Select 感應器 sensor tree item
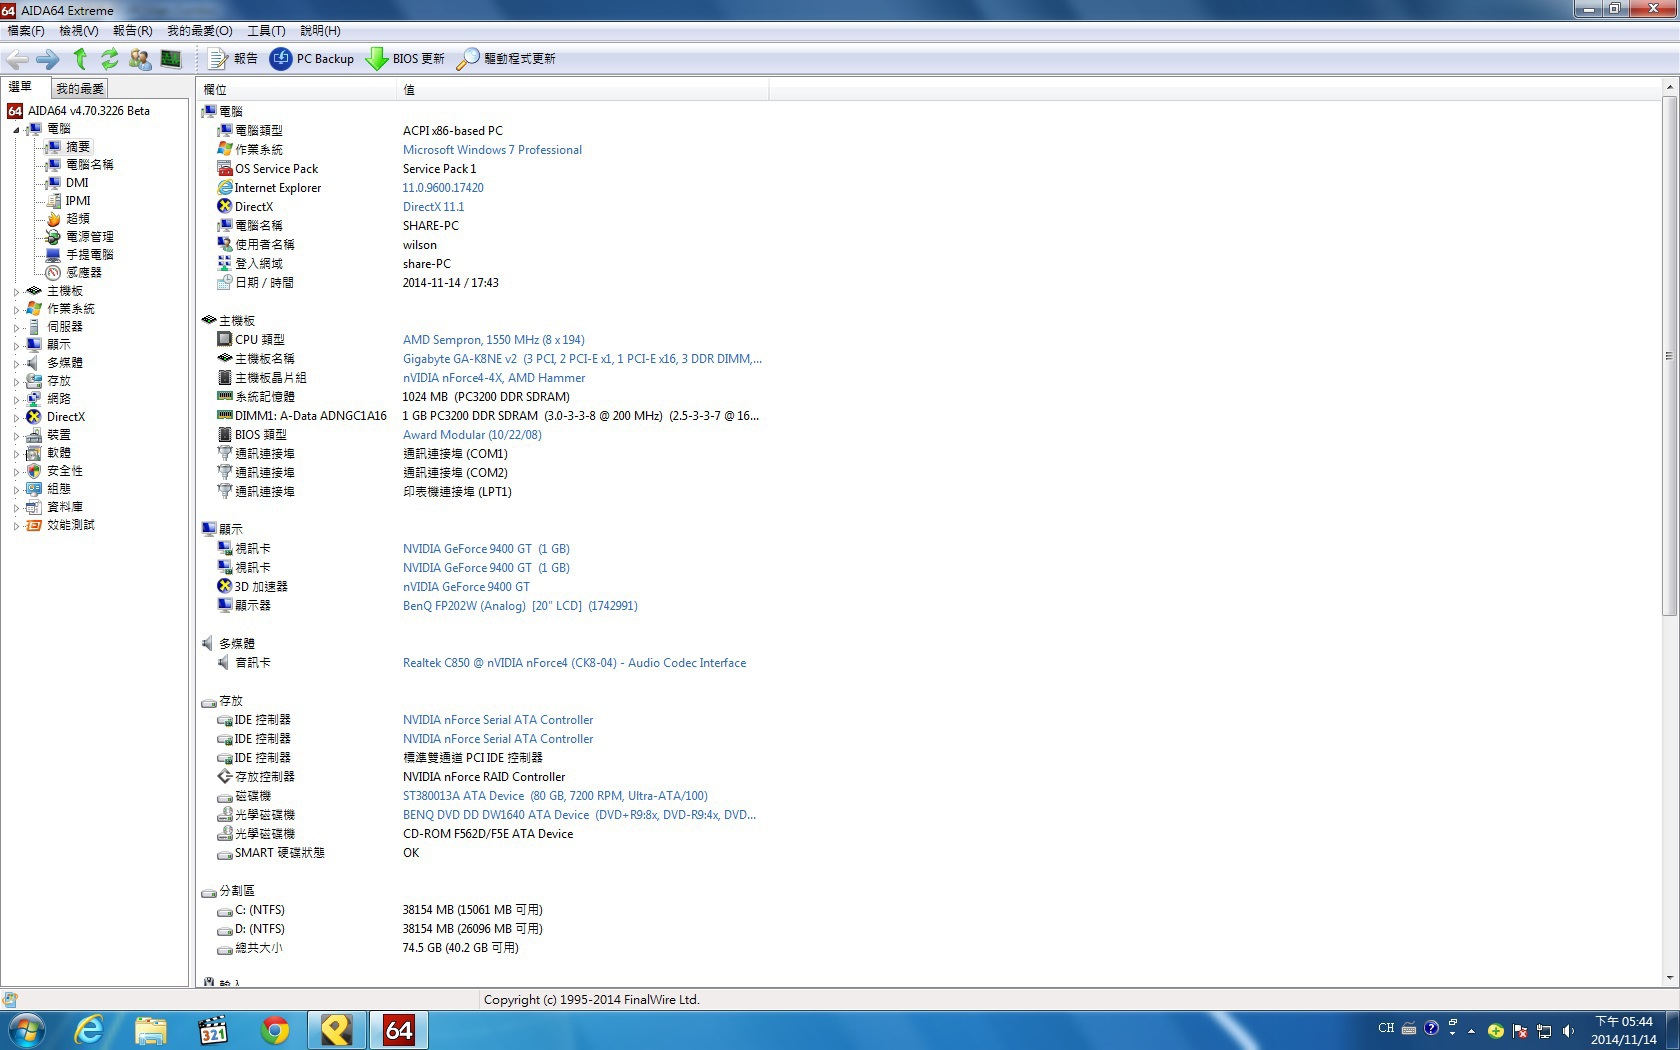 [x=84, y=273]
